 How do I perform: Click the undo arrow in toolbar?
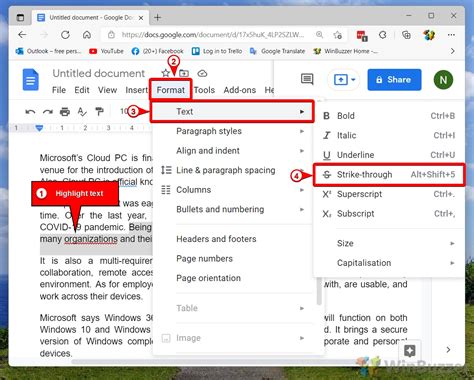(30, 112)
